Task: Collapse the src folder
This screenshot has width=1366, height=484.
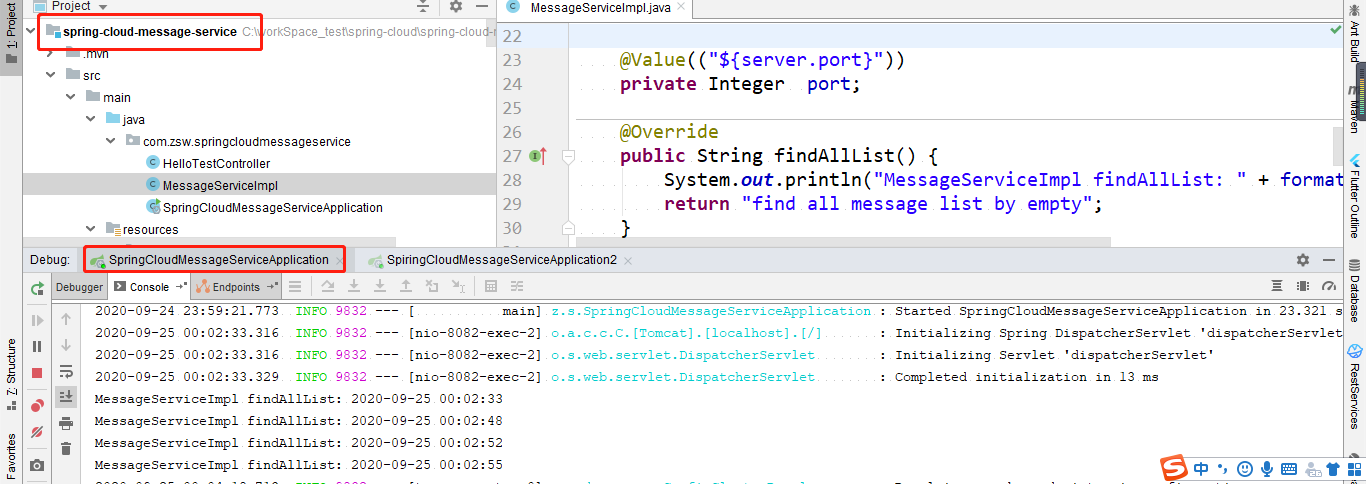Action: click(x=51, y=75)
